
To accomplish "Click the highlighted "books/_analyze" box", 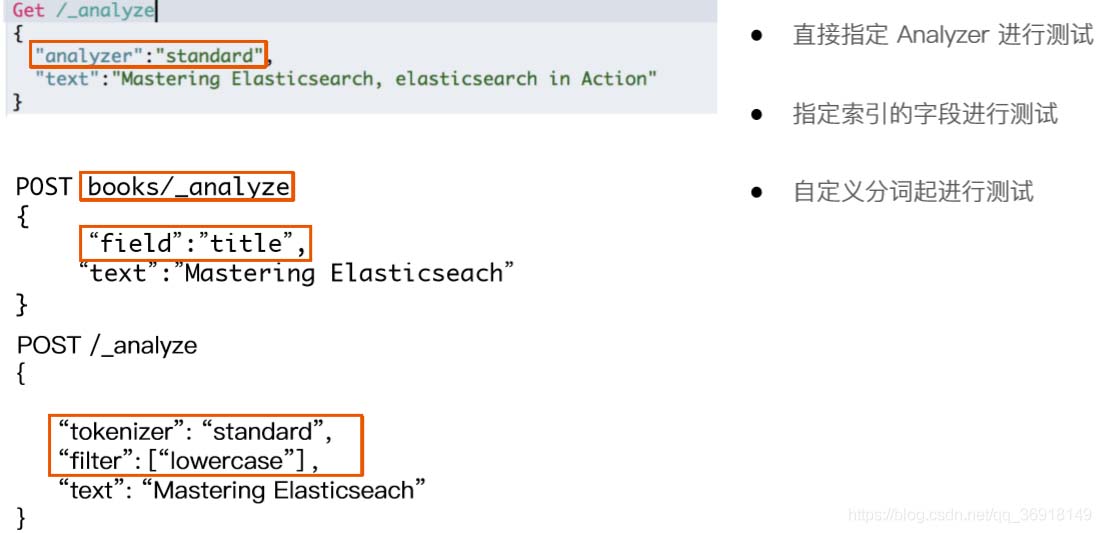I will [x=188, y=187].
